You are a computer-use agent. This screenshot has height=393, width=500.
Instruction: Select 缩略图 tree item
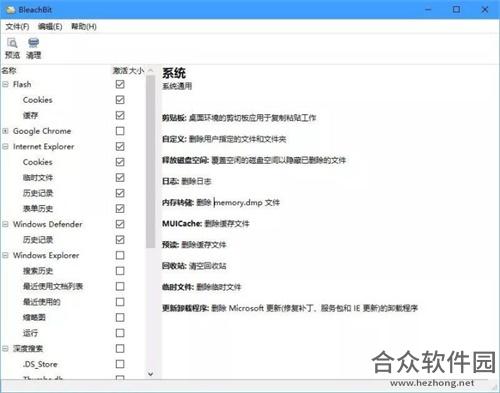click(x=34, y=318)
